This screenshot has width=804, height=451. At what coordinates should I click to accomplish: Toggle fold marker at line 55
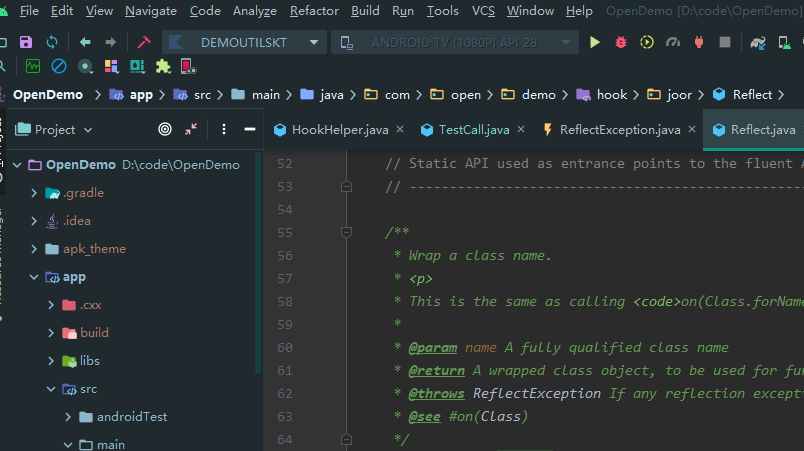(346, 232)
